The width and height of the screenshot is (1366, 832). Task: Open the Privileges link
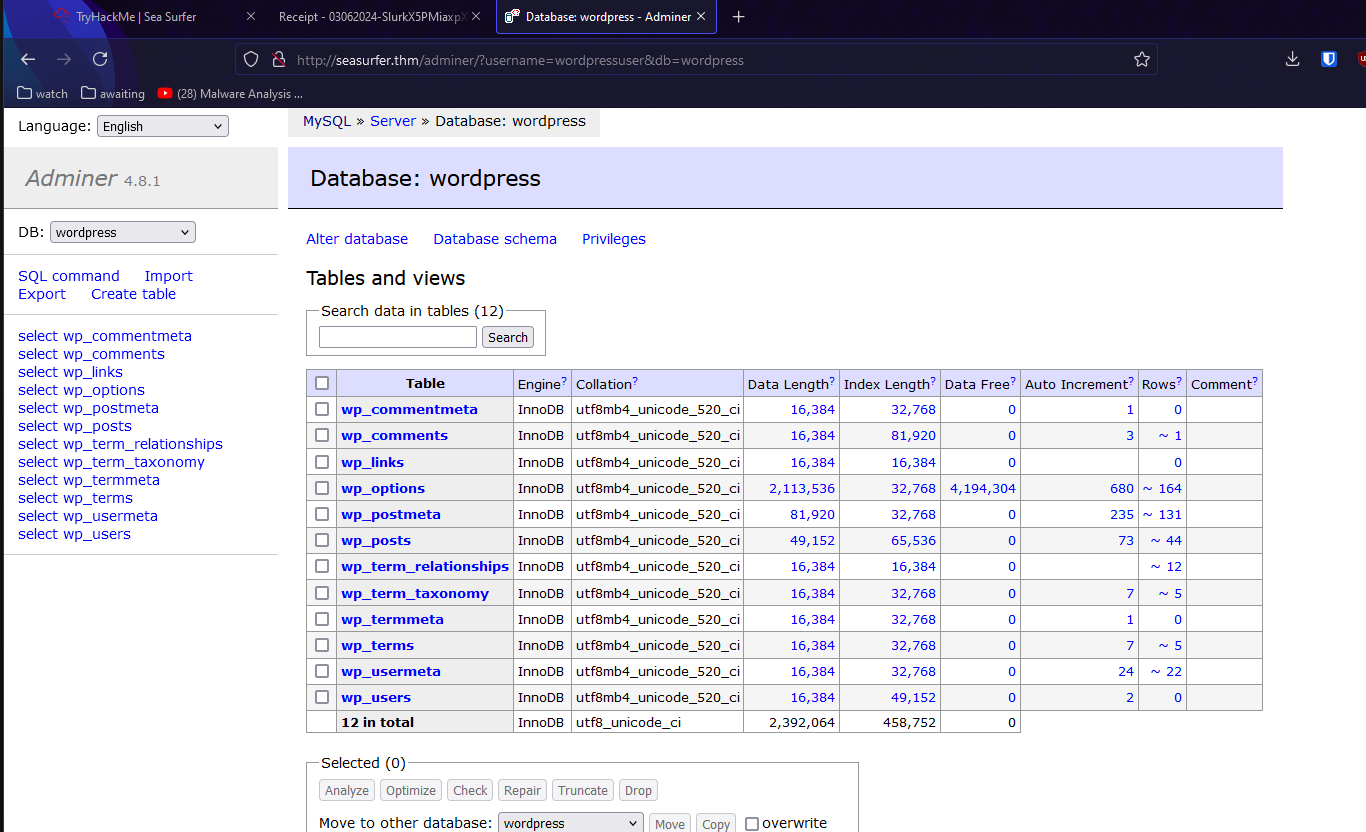[x=614, y=239]
